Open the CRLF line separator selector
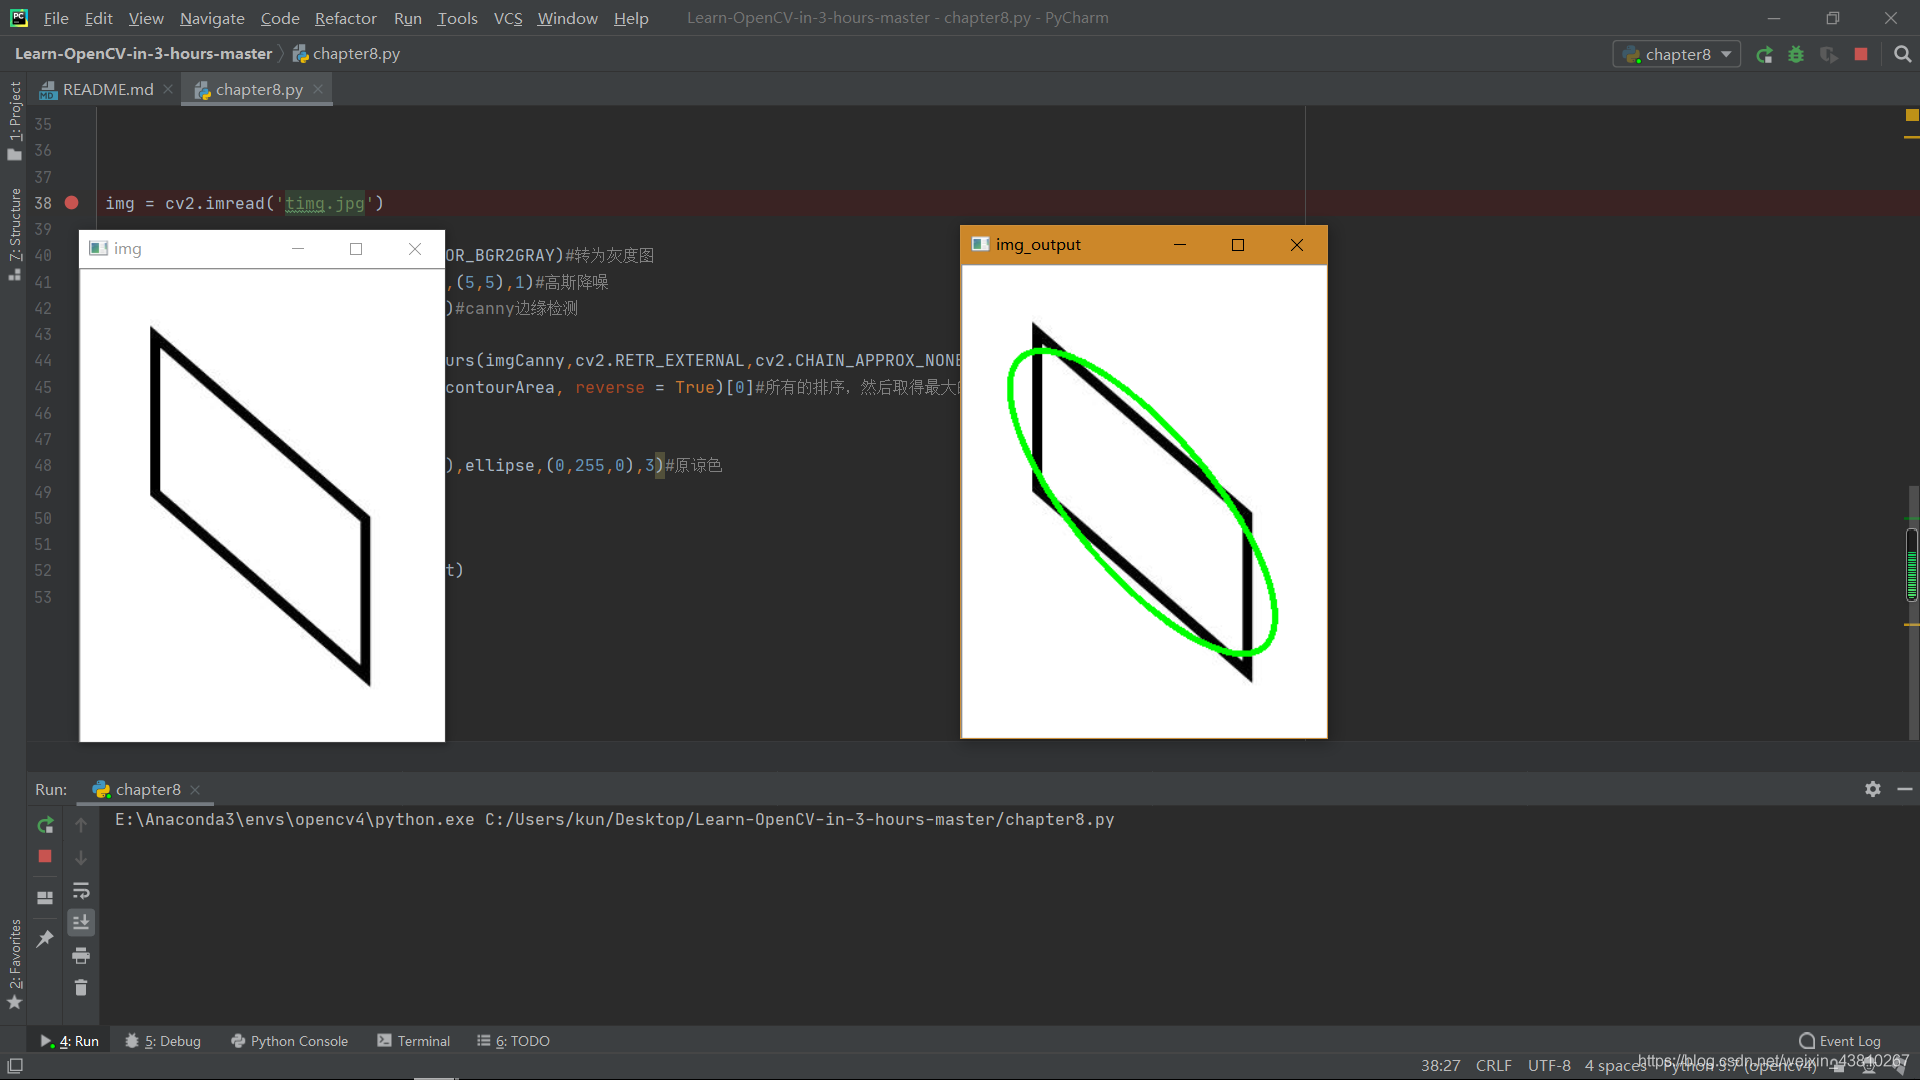 point(1493,1066)
